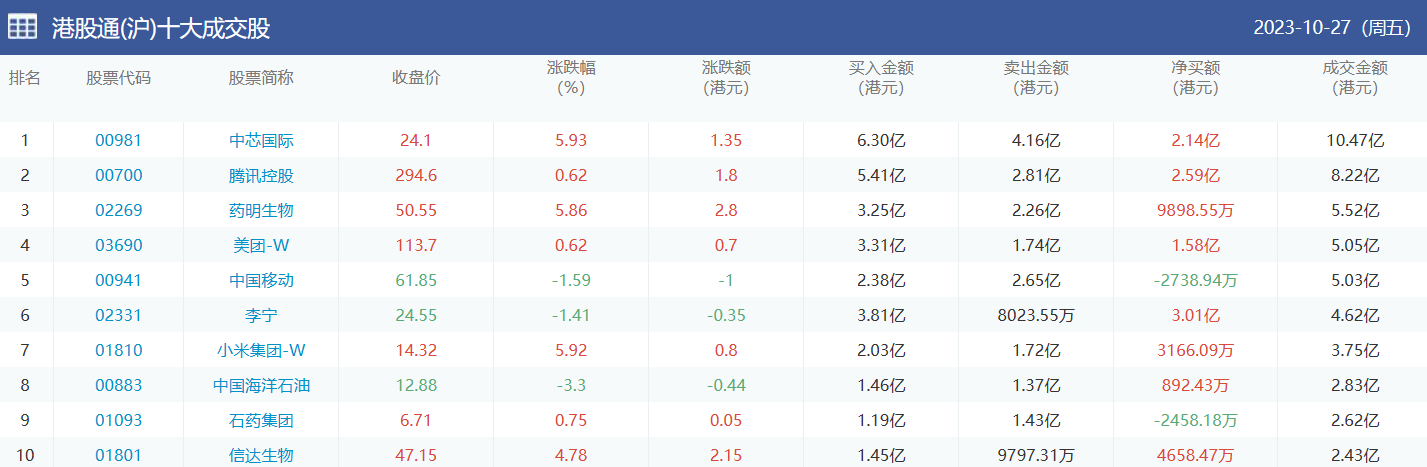Select turnover 2.43亿 cell

tap(1355, 456)
